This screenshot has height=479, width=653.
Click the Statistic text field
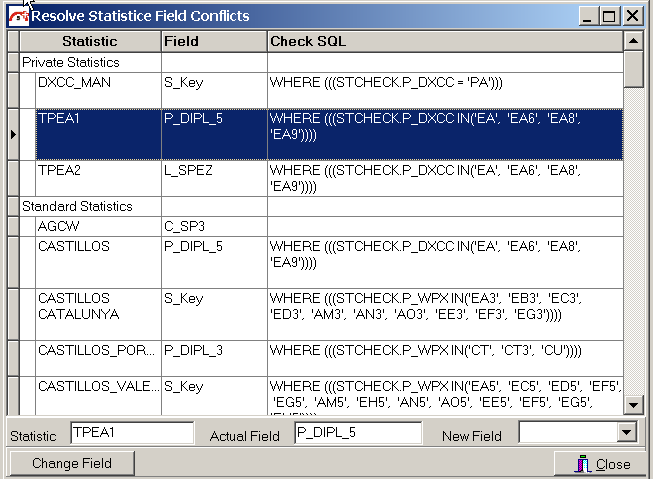point(132,432)
